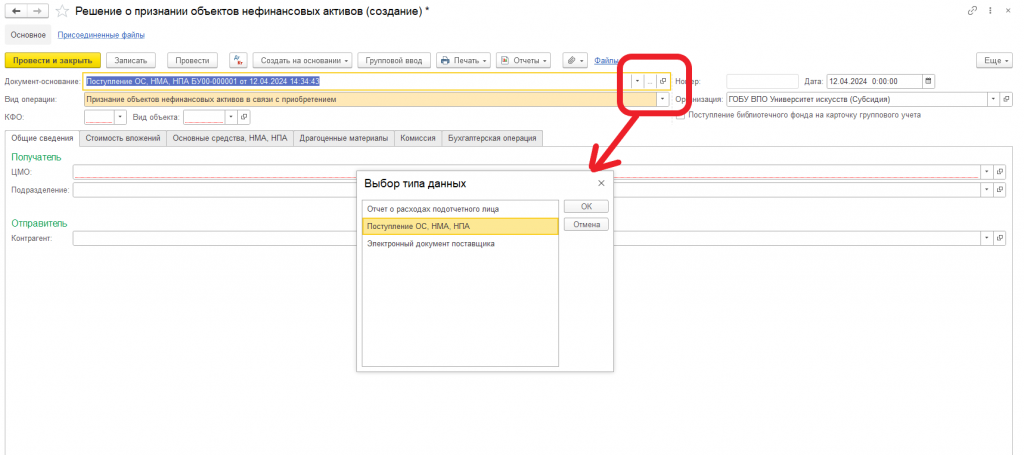The width and height of the screenshot is (1024, 455).
Task: Open the Отчеты dropdown button
Action: point(523,60)
